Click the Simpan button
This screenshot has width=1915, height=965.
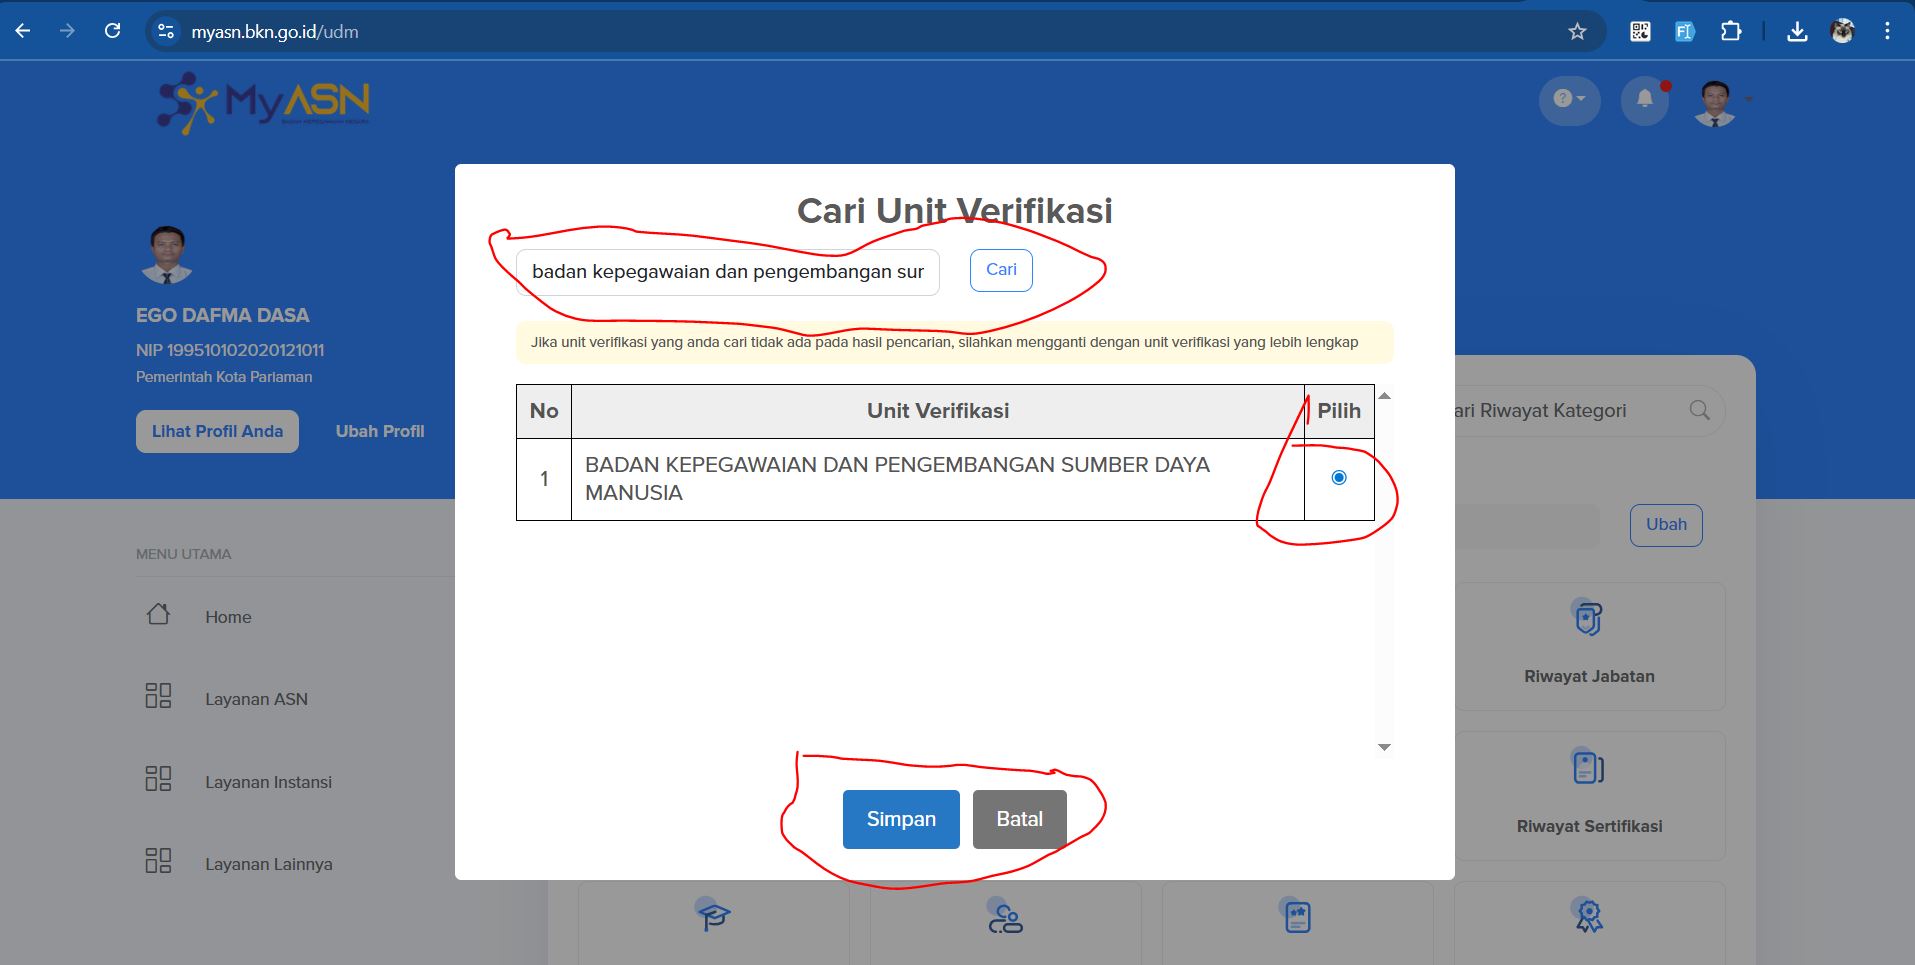click(x=901, y=819)
